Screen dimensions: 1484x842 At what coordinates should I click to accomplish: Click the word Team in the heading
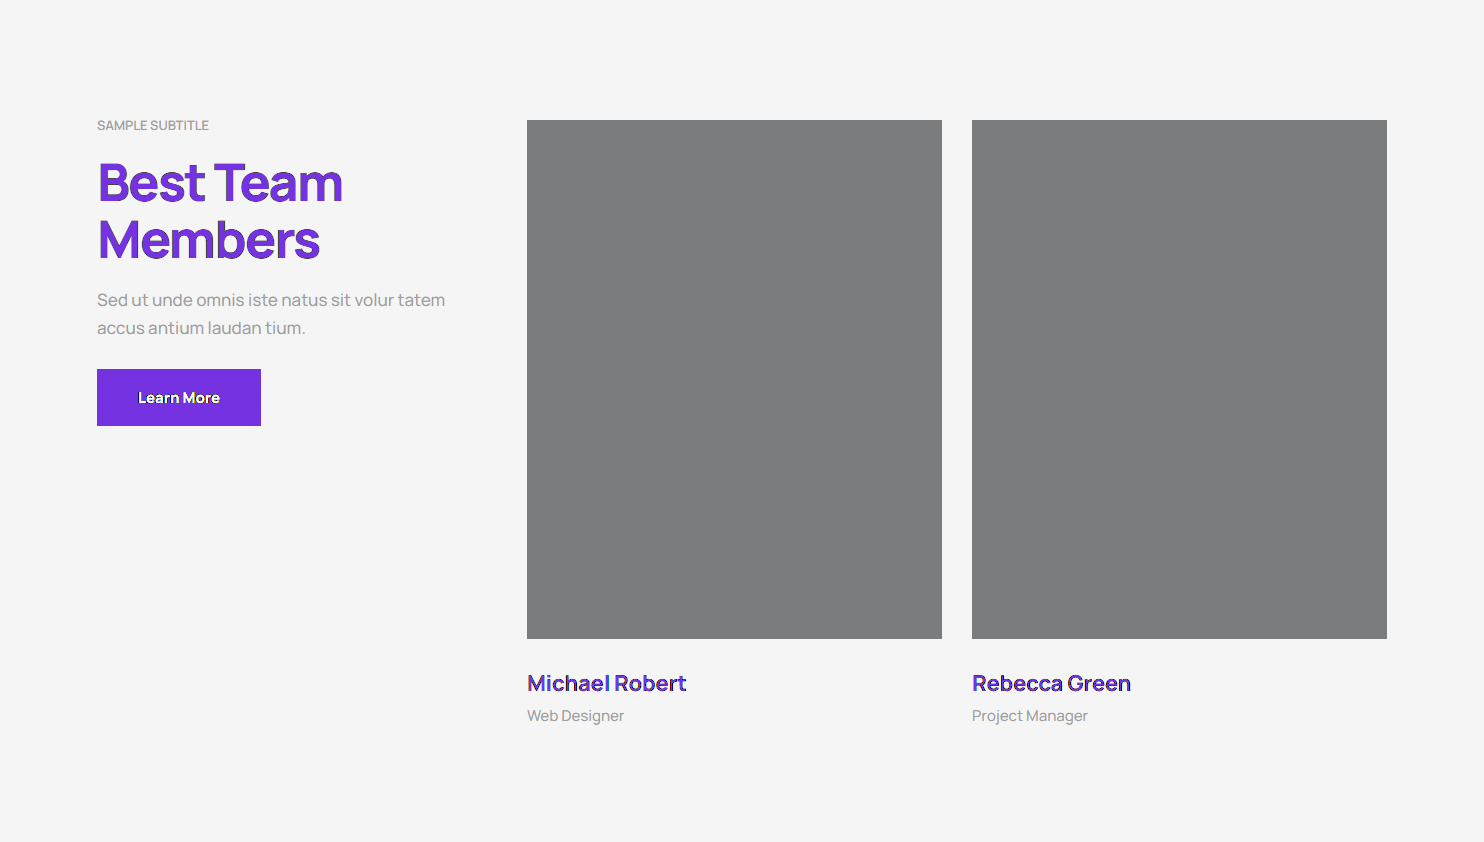(x=279, y=184)
